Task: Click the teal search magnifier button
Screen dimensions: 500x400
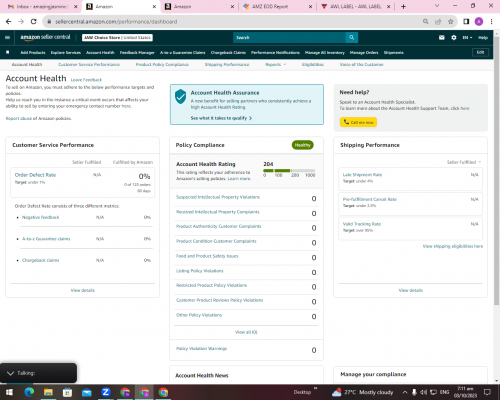Action: [352, 37]
